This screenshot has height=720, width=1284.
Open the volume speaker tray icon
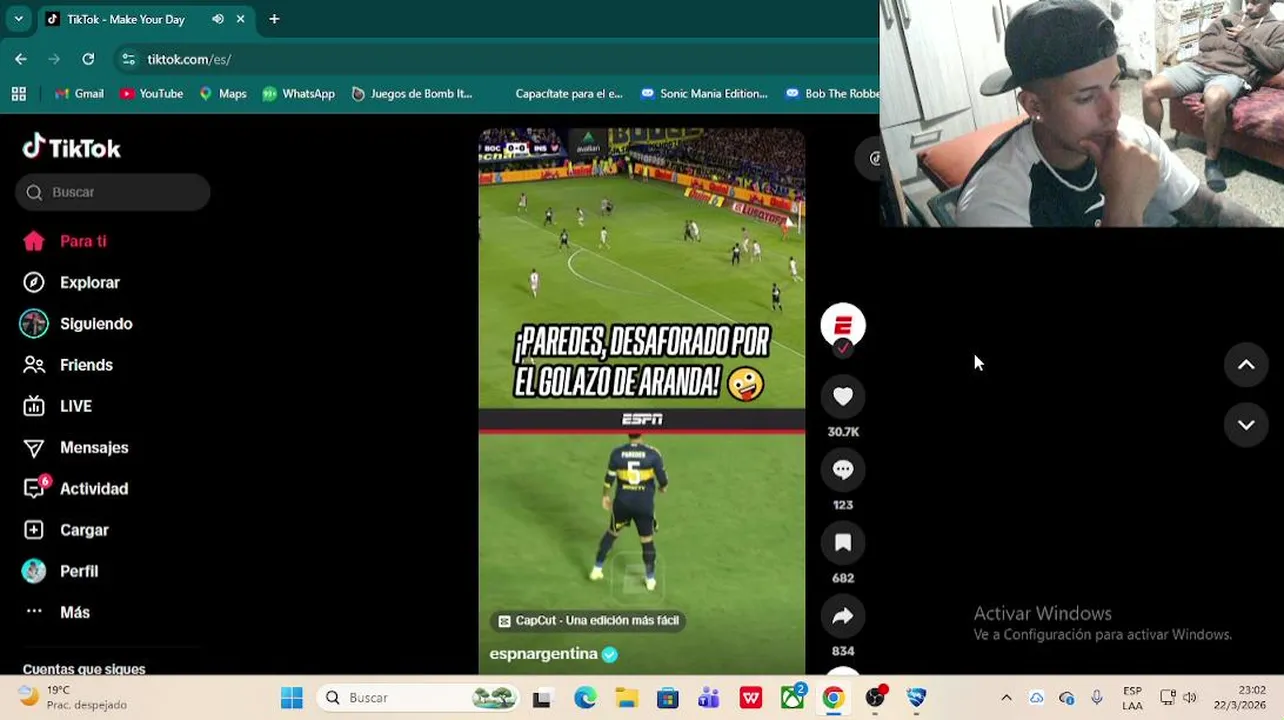tap(1189, 698)
